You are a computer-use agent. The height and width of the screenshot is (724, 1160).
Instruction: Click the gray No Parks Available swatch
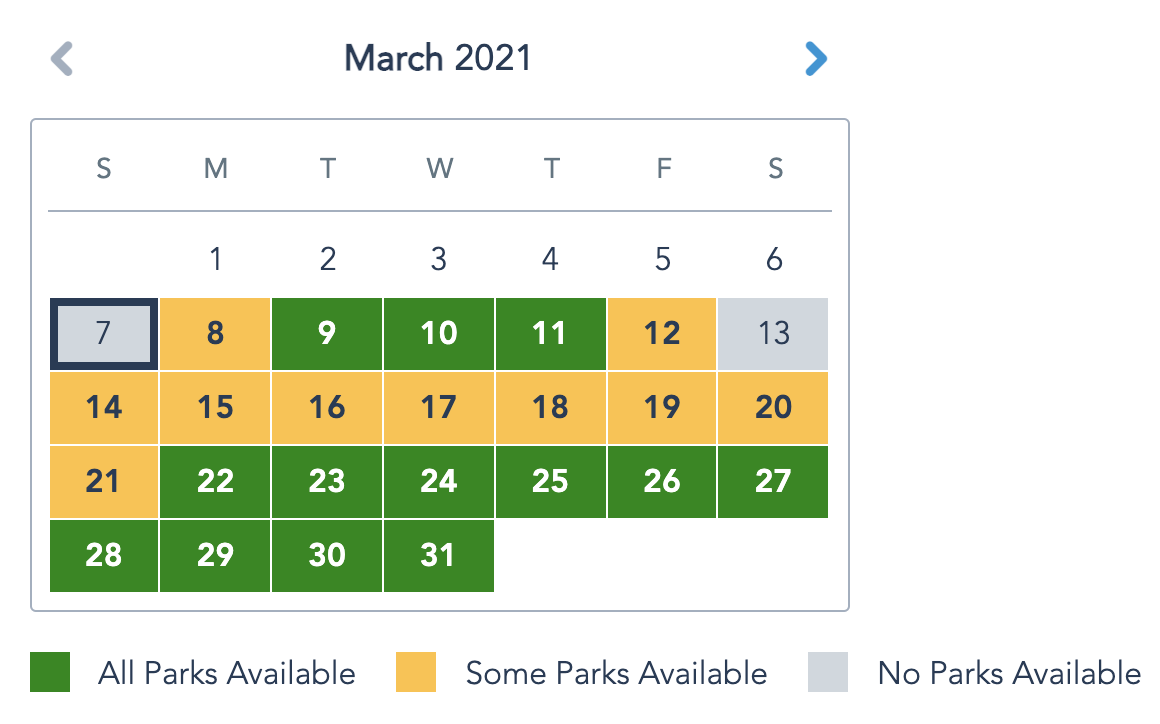pyautogui.click(x=828, y=672)
